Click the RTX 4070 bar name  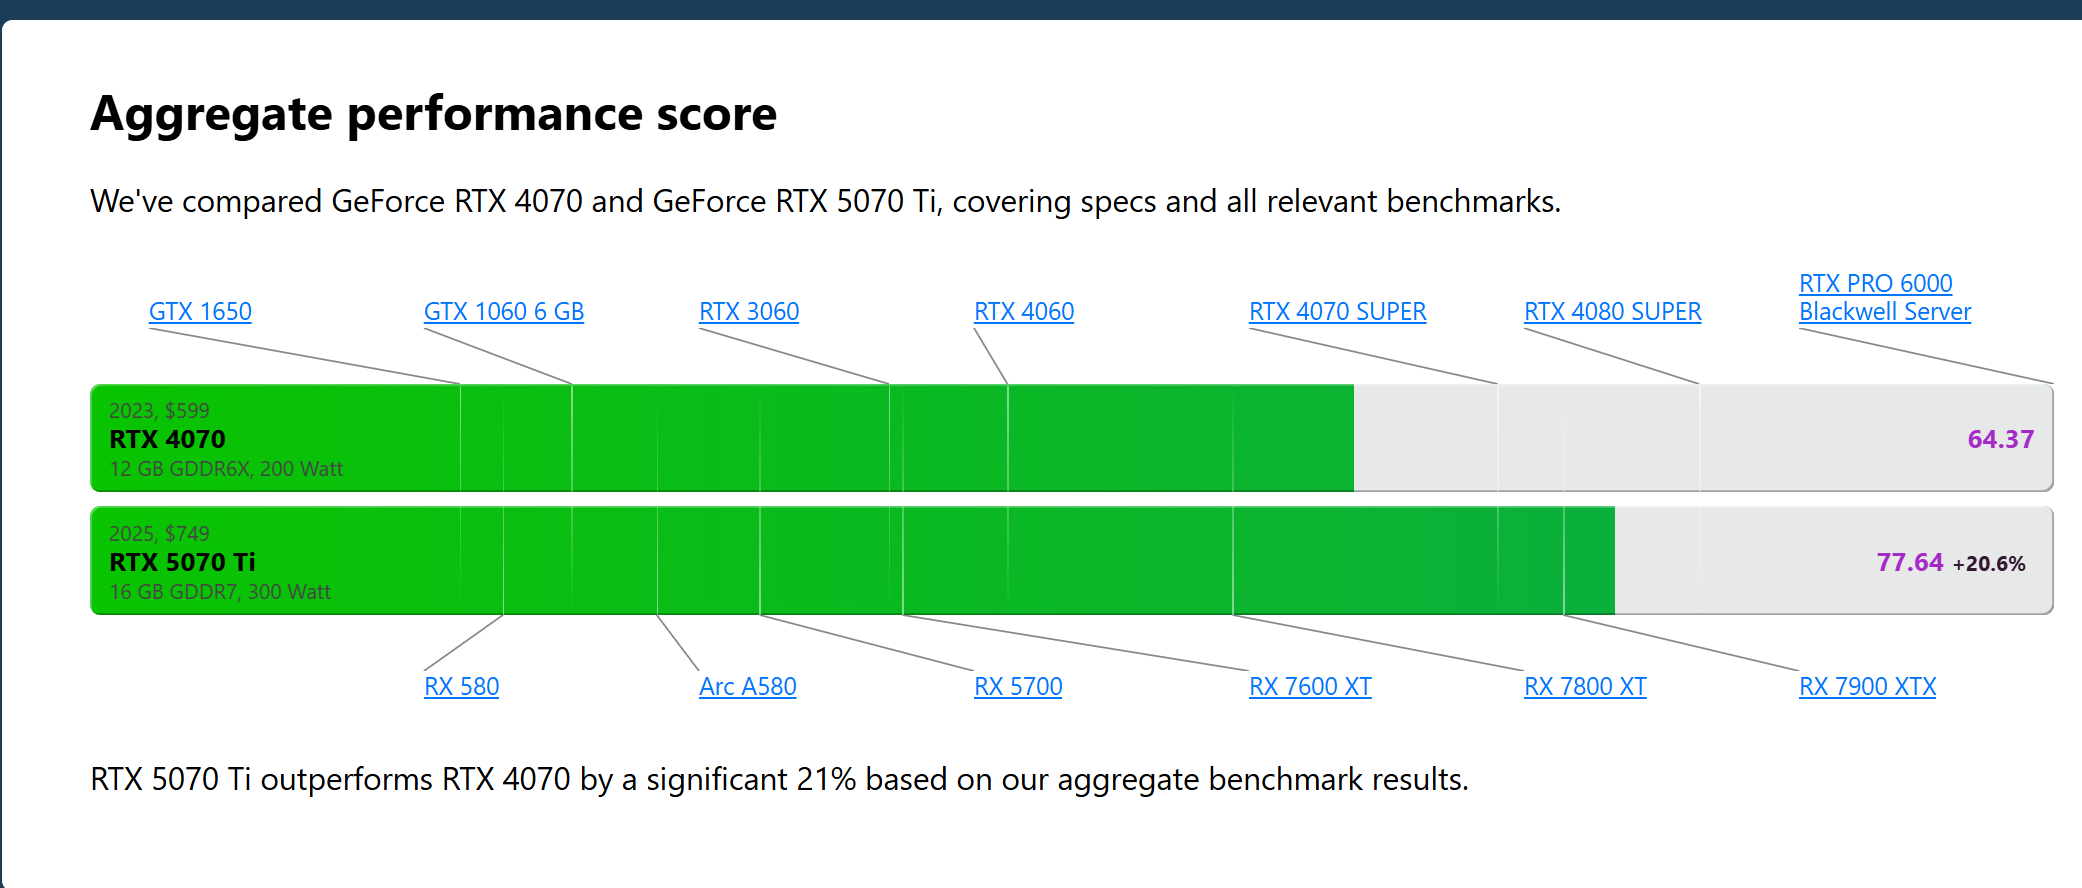[x=167, y=439]
